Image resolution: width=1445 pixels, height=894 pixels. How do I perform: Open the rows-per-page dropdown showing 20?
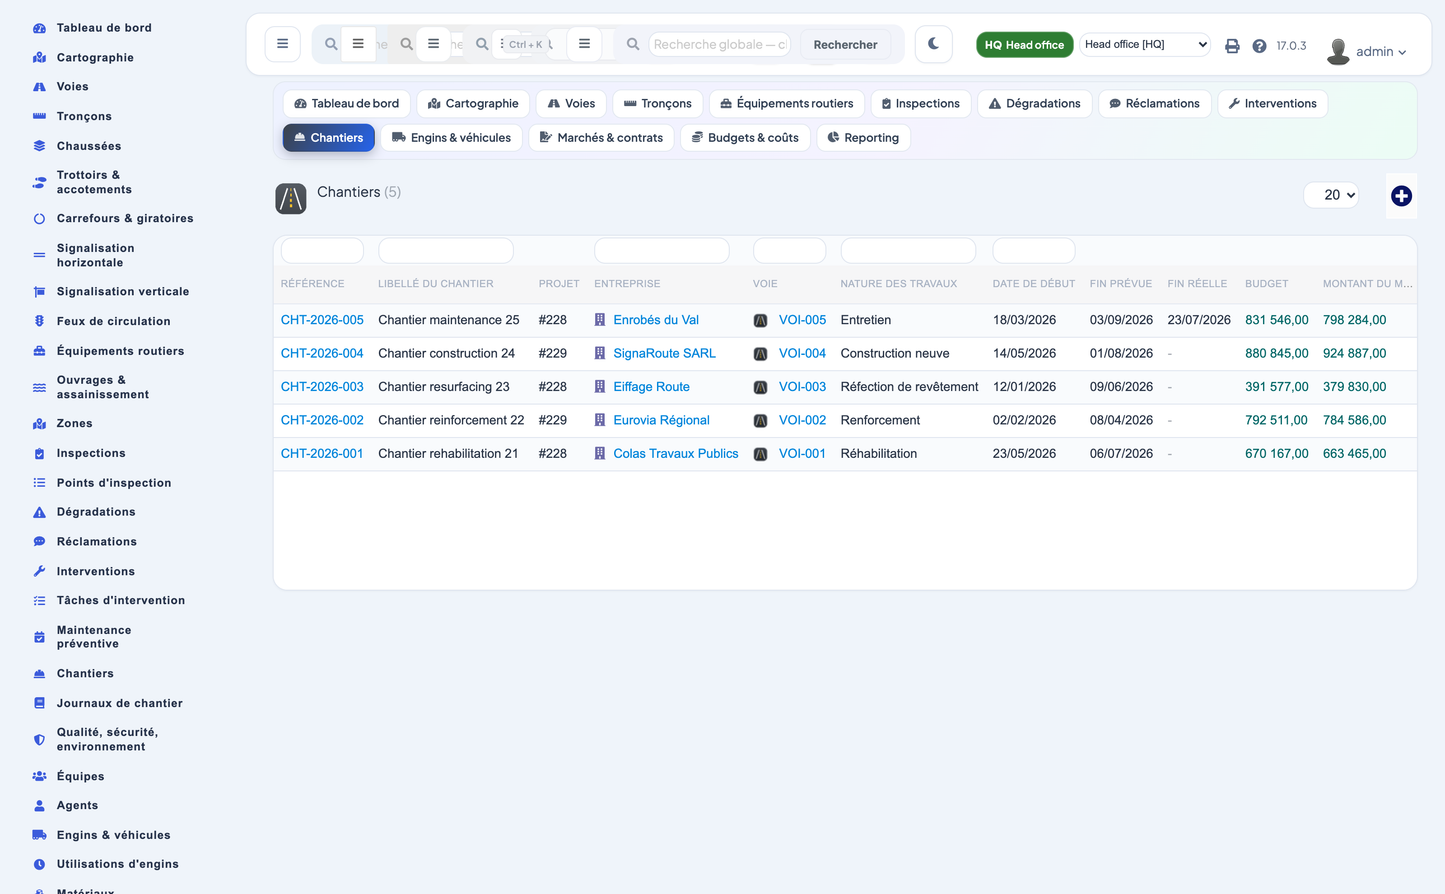point(1331,195)
